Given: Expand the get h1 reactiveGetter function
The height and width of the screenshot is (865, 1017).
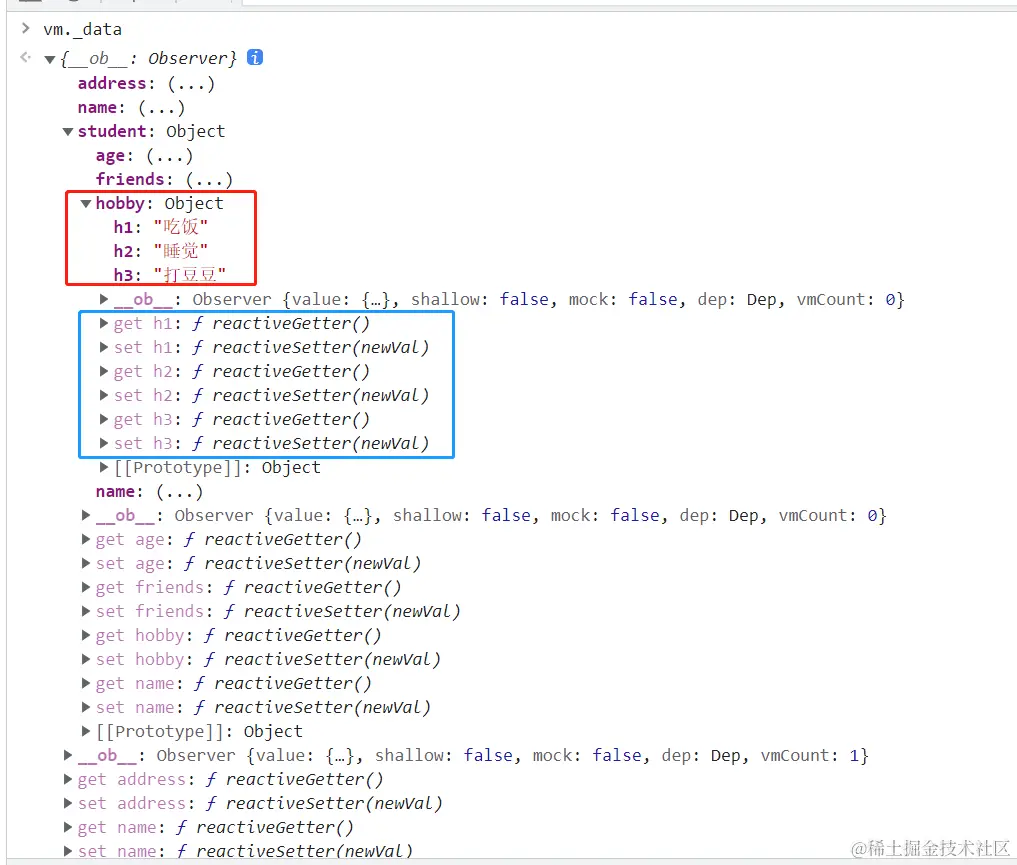Looking at the screenshot, I should point(104,323).
